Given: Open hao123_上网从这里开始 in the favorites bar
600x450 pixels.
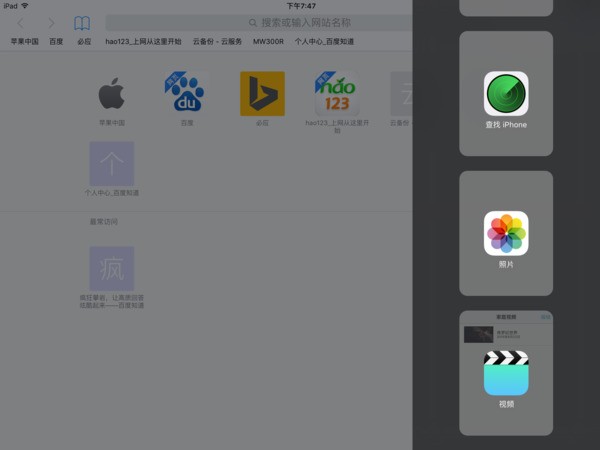Looking at the screenshot, I should point(143,41).
